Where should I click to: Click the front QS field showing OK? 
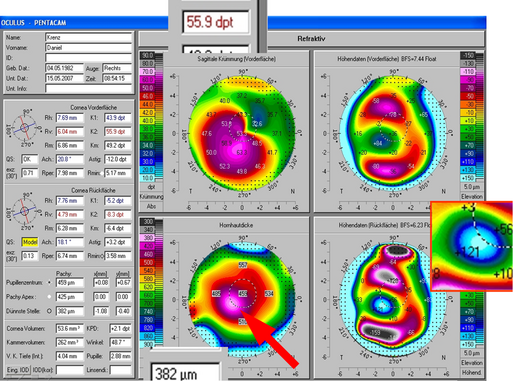point(30,159)
